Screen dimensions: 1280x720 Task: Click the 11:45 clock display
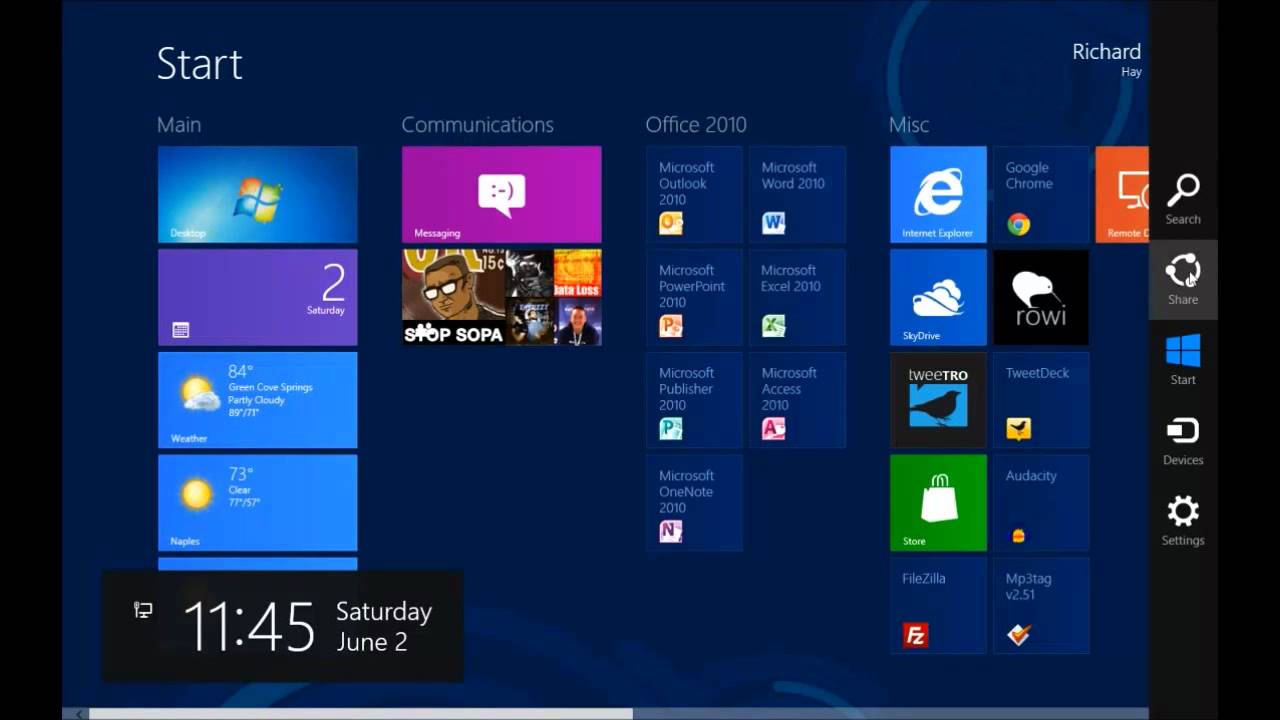(249, 627)
